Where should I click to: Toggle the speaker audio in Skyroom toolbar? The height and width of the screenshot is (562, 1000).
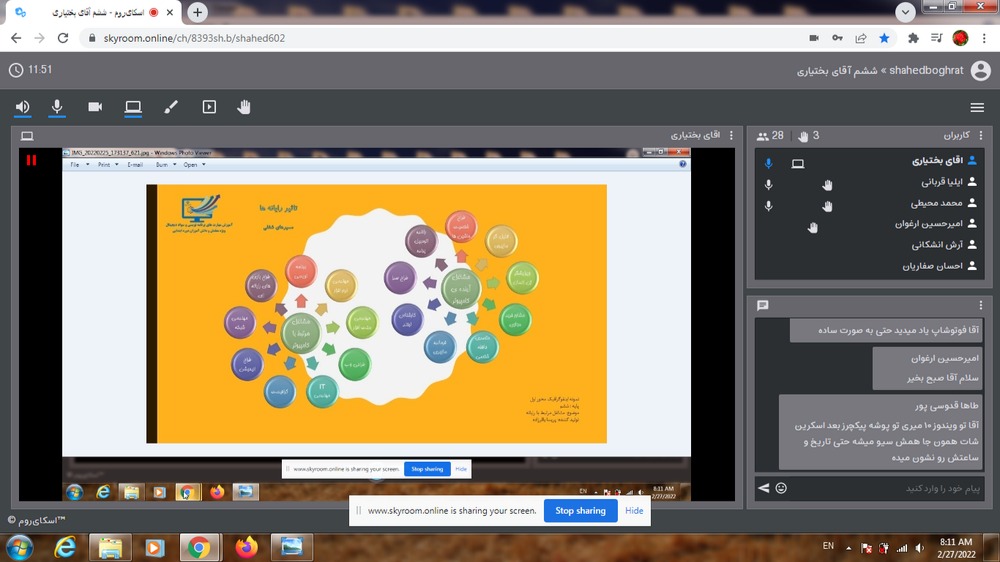22,107
